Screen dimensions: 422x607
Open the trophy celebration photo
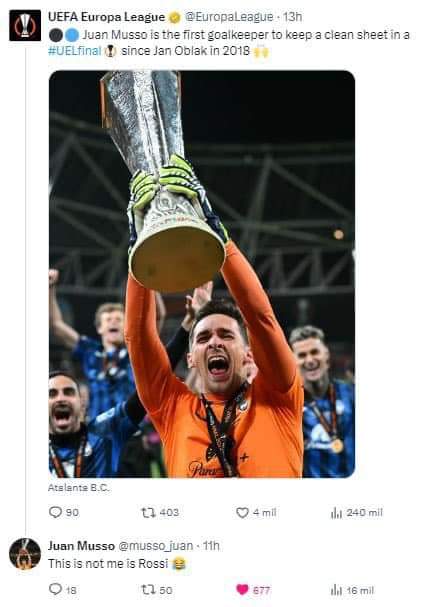pos(202,274)
